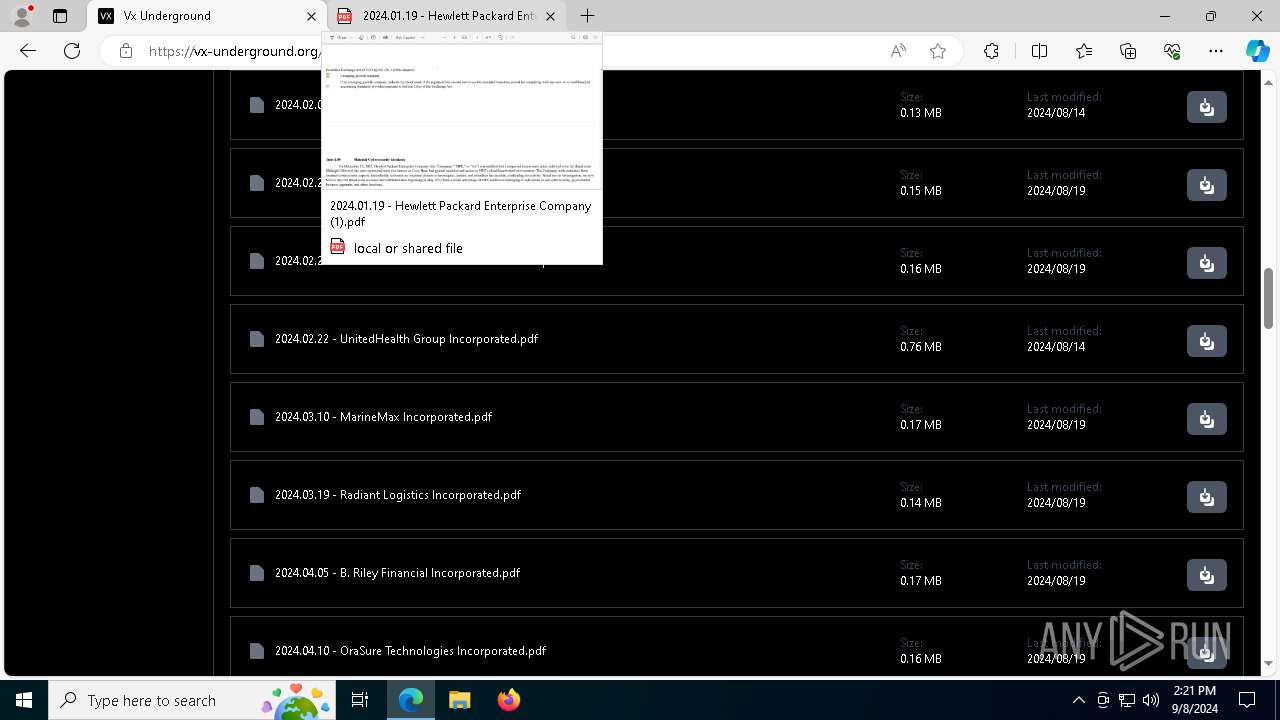The image size is (1280, 720).
Task: Open the Extensions menu
Action: [x=991, y=51]
